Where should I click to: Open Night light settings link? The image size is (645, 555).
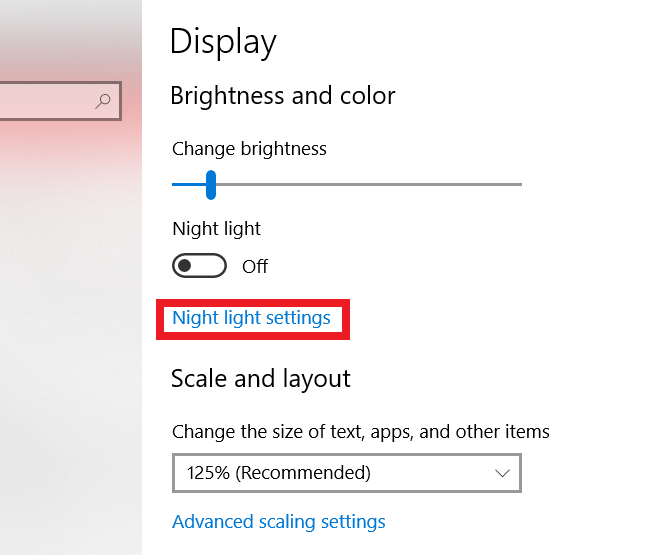click(251, 318)
